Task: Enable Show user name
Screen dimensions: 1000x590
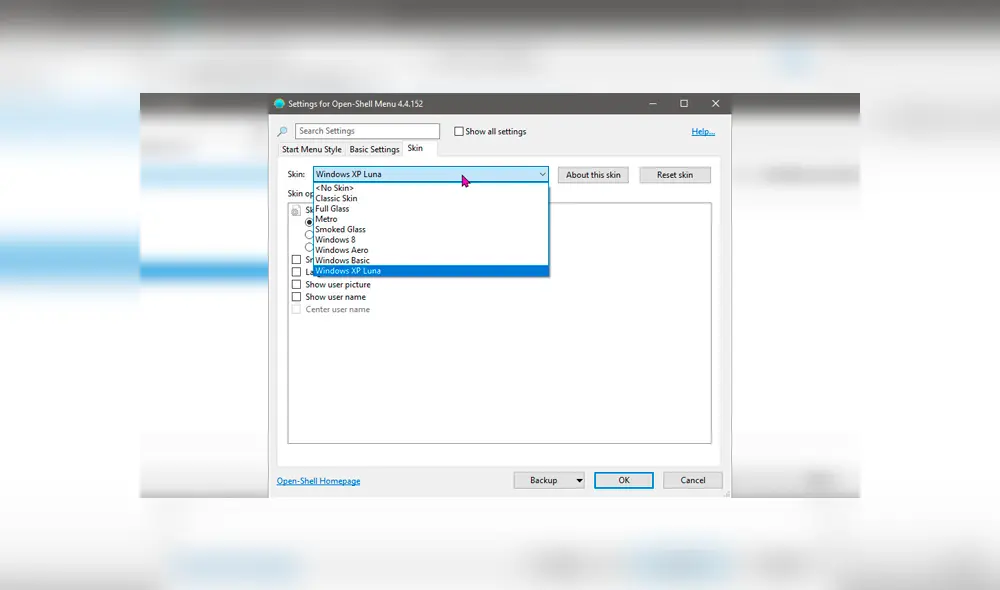Action: click(x=296, y=296)
